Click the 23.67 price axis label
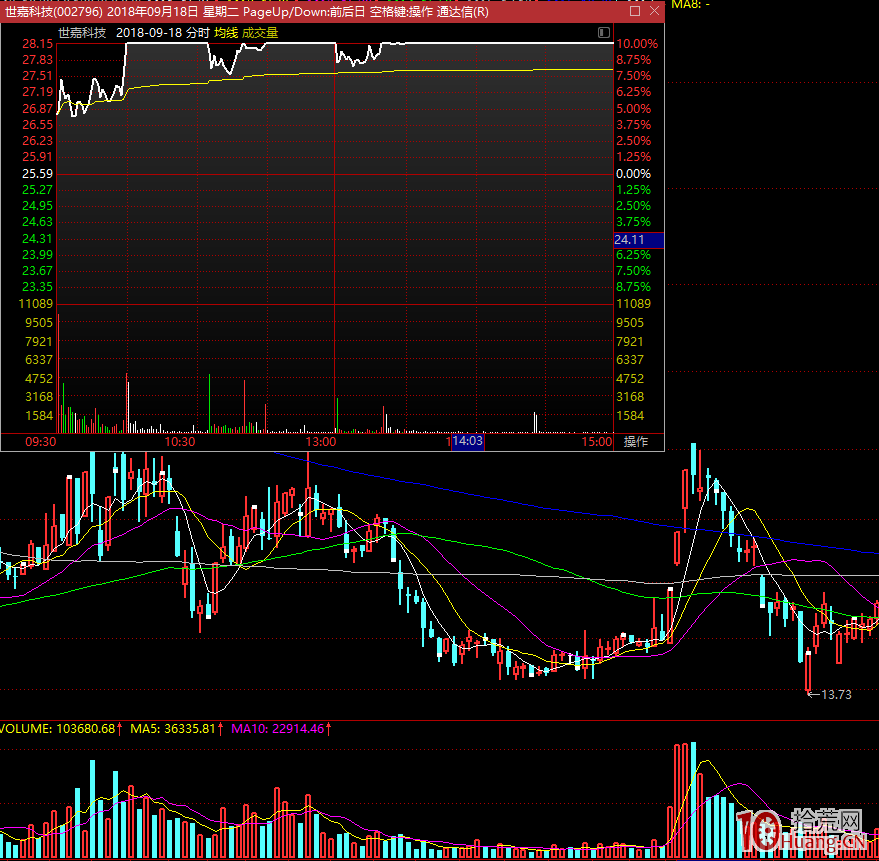 pos(38,271)
